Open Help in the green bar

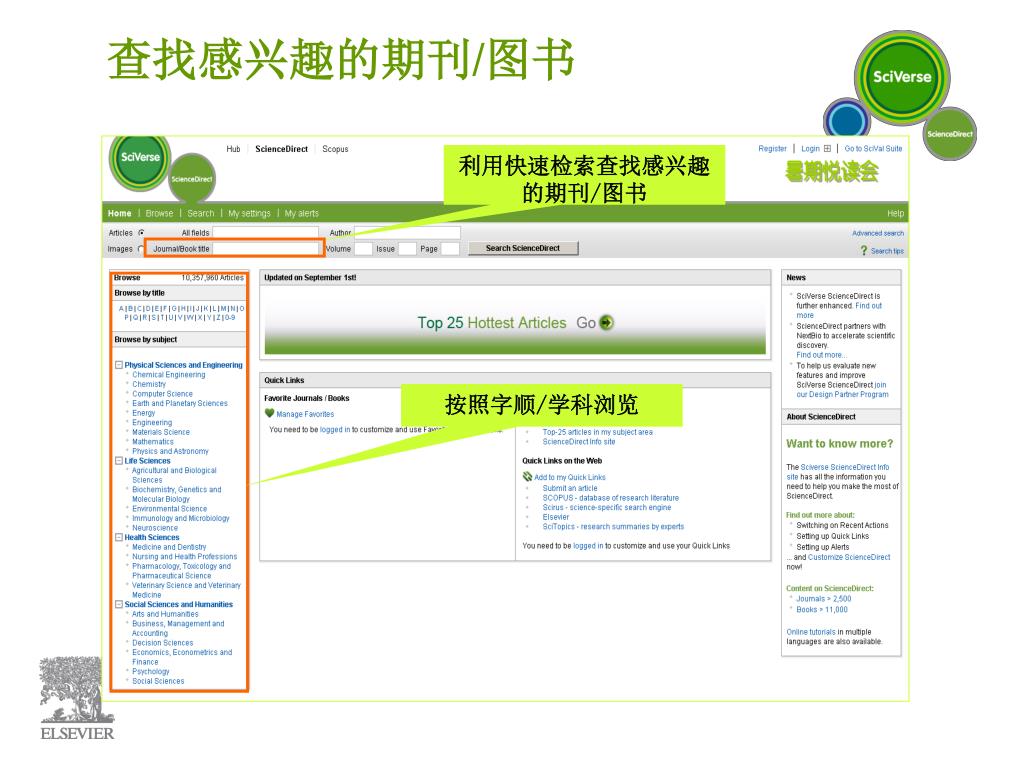pyautogui.click(x=895, y=214)
